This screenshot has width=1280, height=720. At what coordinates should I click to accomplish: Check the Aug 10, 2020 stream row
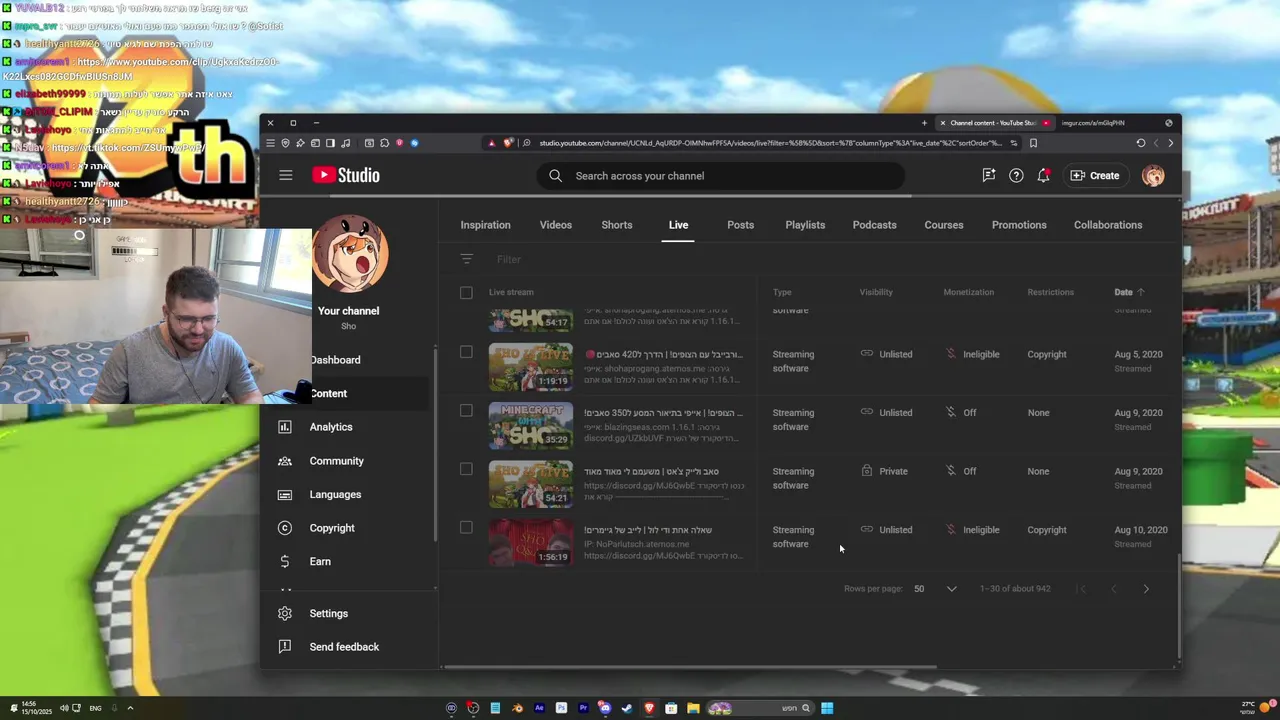coord(466,528)
